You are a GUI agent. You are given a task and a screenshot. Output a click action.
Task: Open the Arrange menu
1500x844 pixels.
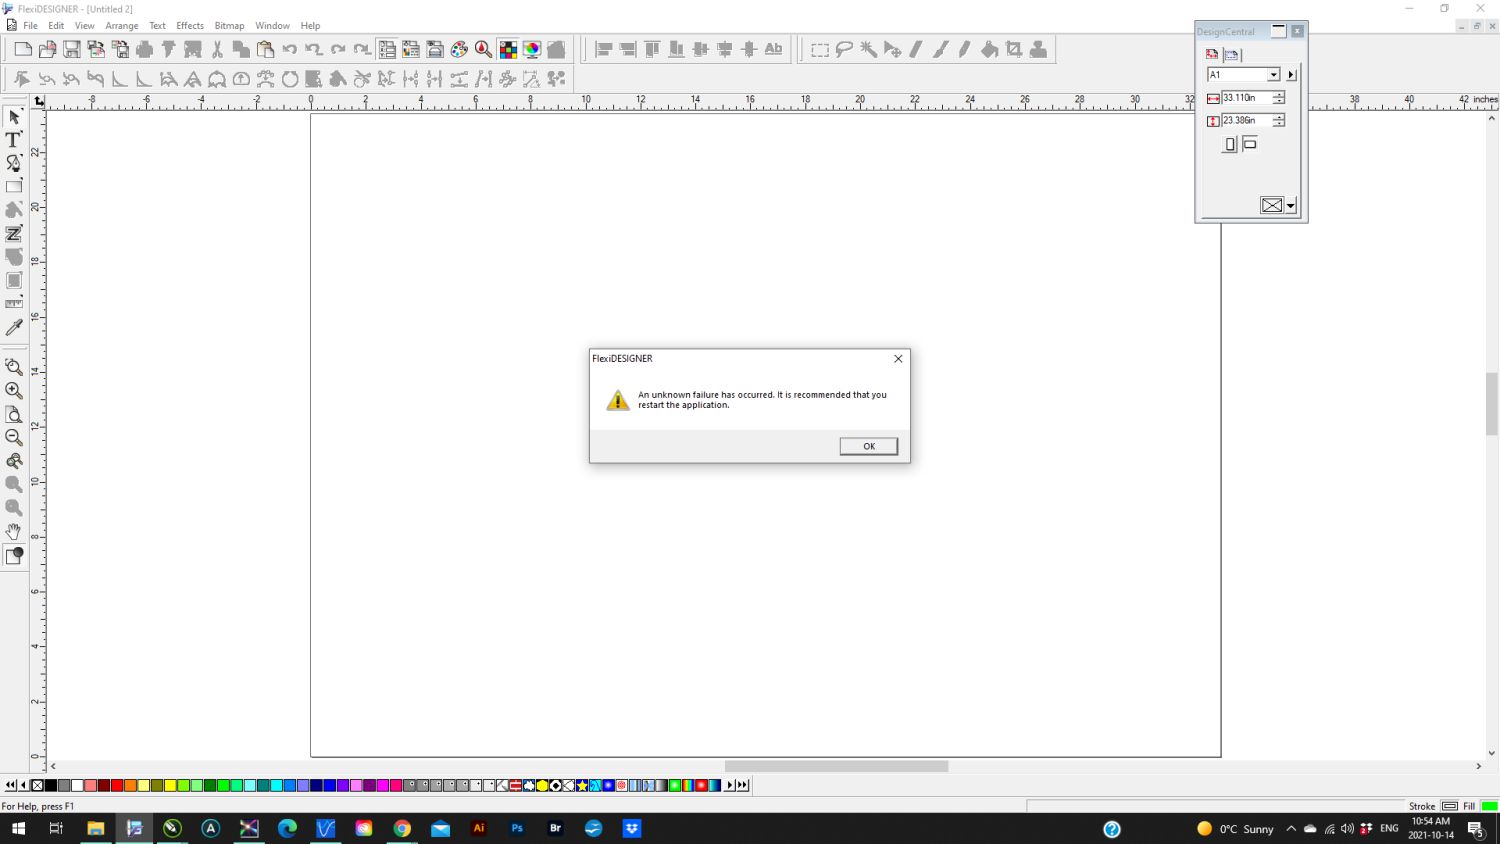pyautogui.click(x=122, y=26)
